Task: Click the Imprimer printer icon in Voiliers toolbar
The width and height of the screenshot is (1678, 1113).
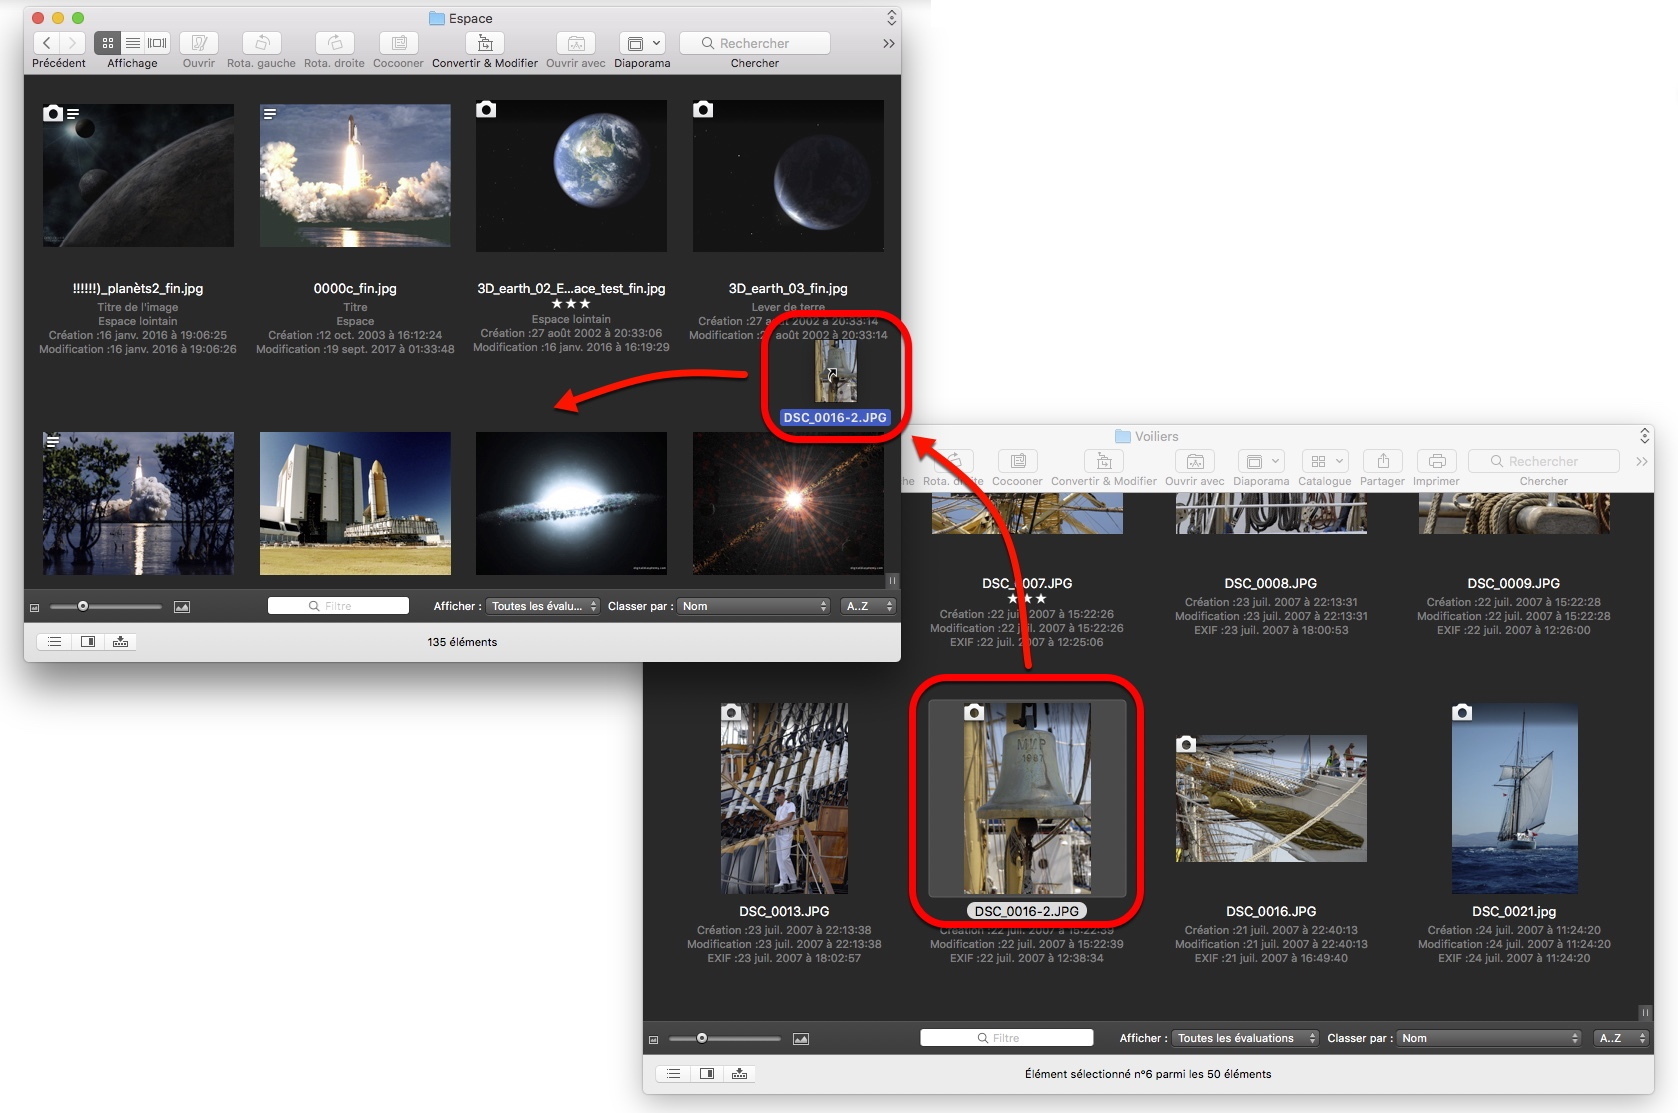Action: tap(1437, 461)
